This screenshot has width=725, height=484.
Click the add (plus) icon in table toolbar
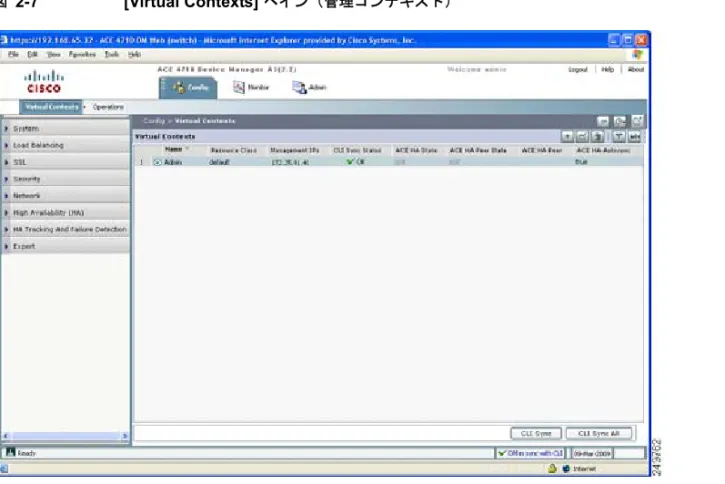(x=567, y=136)
